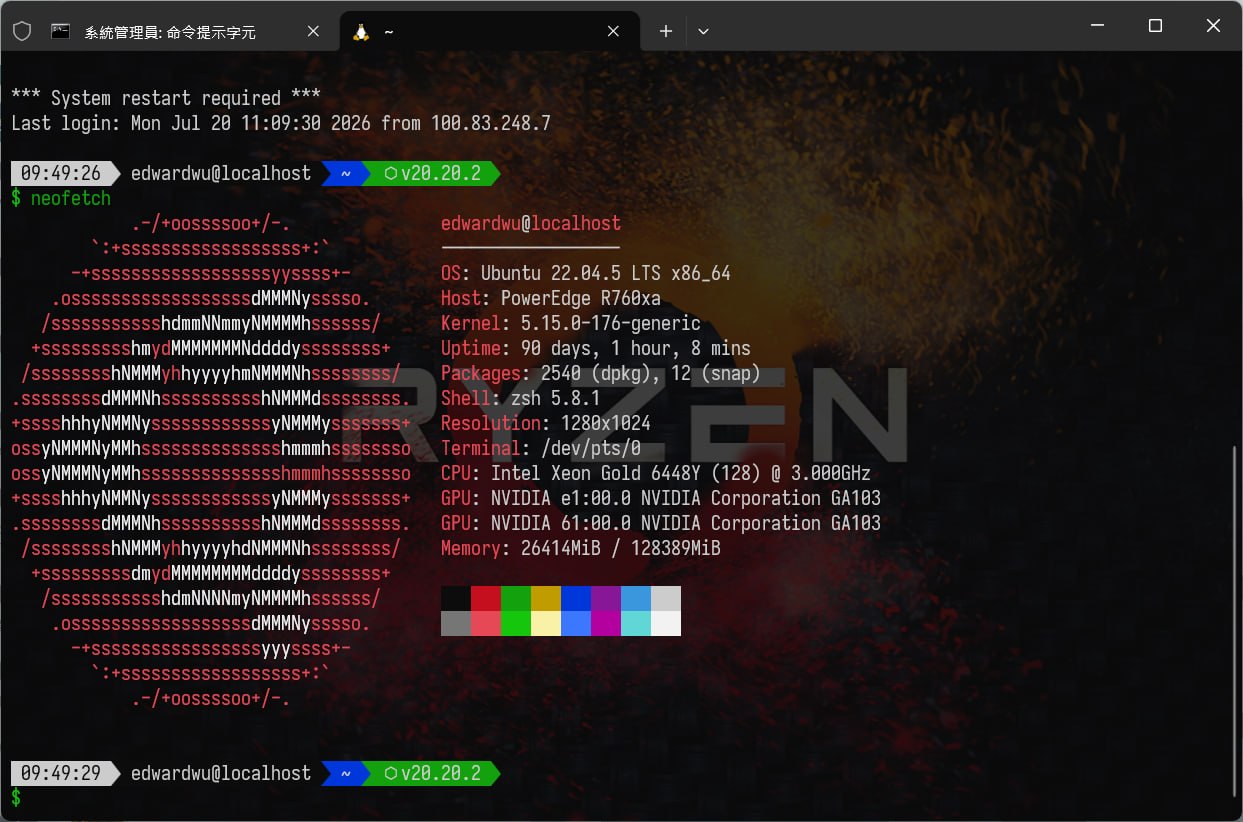Click the pale yellow swatch in bottom row
The image size is (1243, 822).
pos(546,623)
